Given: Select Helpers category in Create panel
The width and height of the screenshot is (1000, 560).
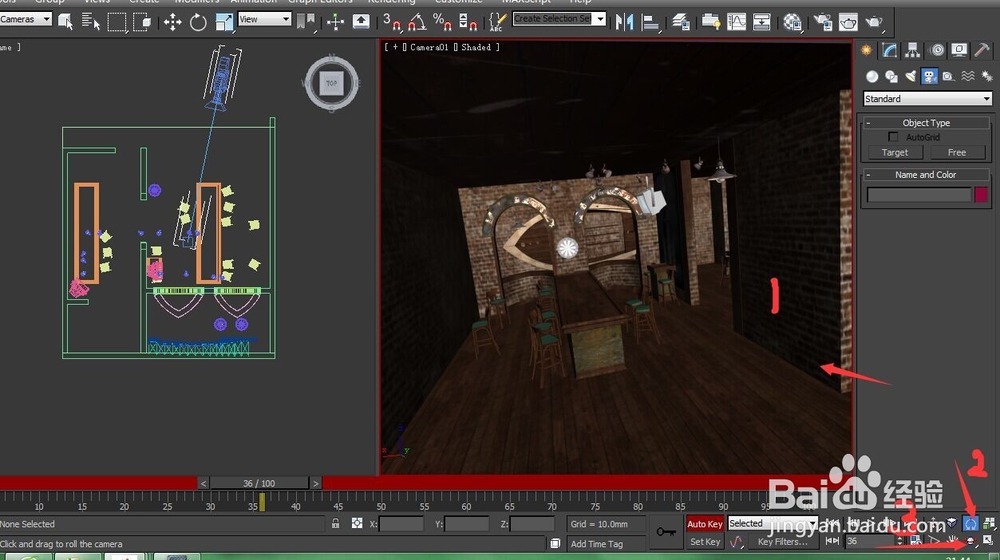Looking at the screenshot, I should pyautogui.click(x=948, y=77).
